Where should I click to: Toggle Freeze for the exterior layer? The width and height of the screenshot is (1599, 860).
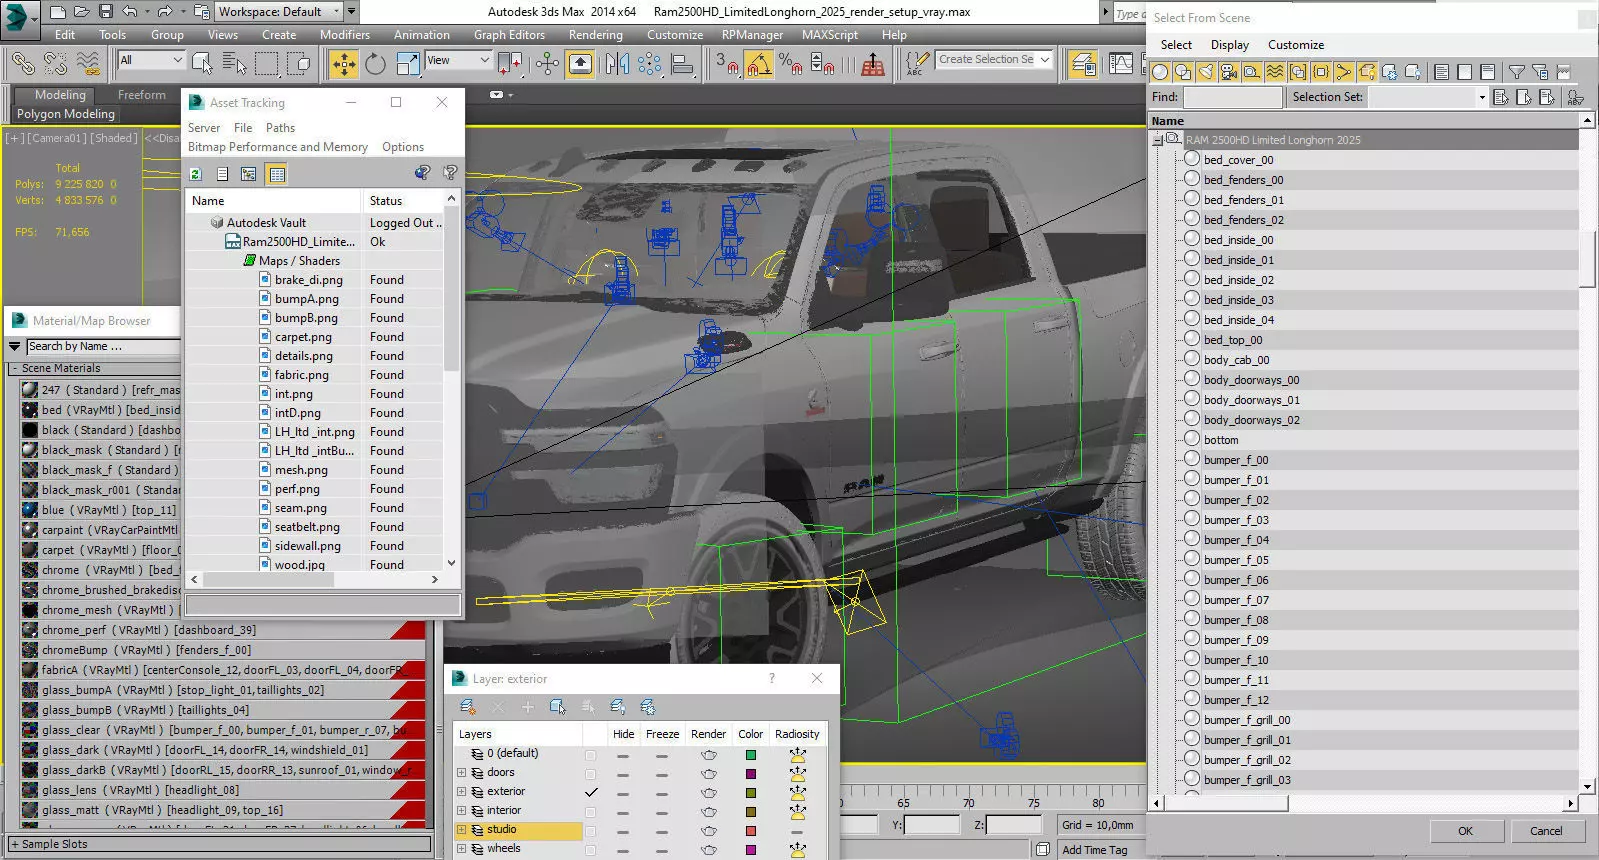(x=661, y=792)
